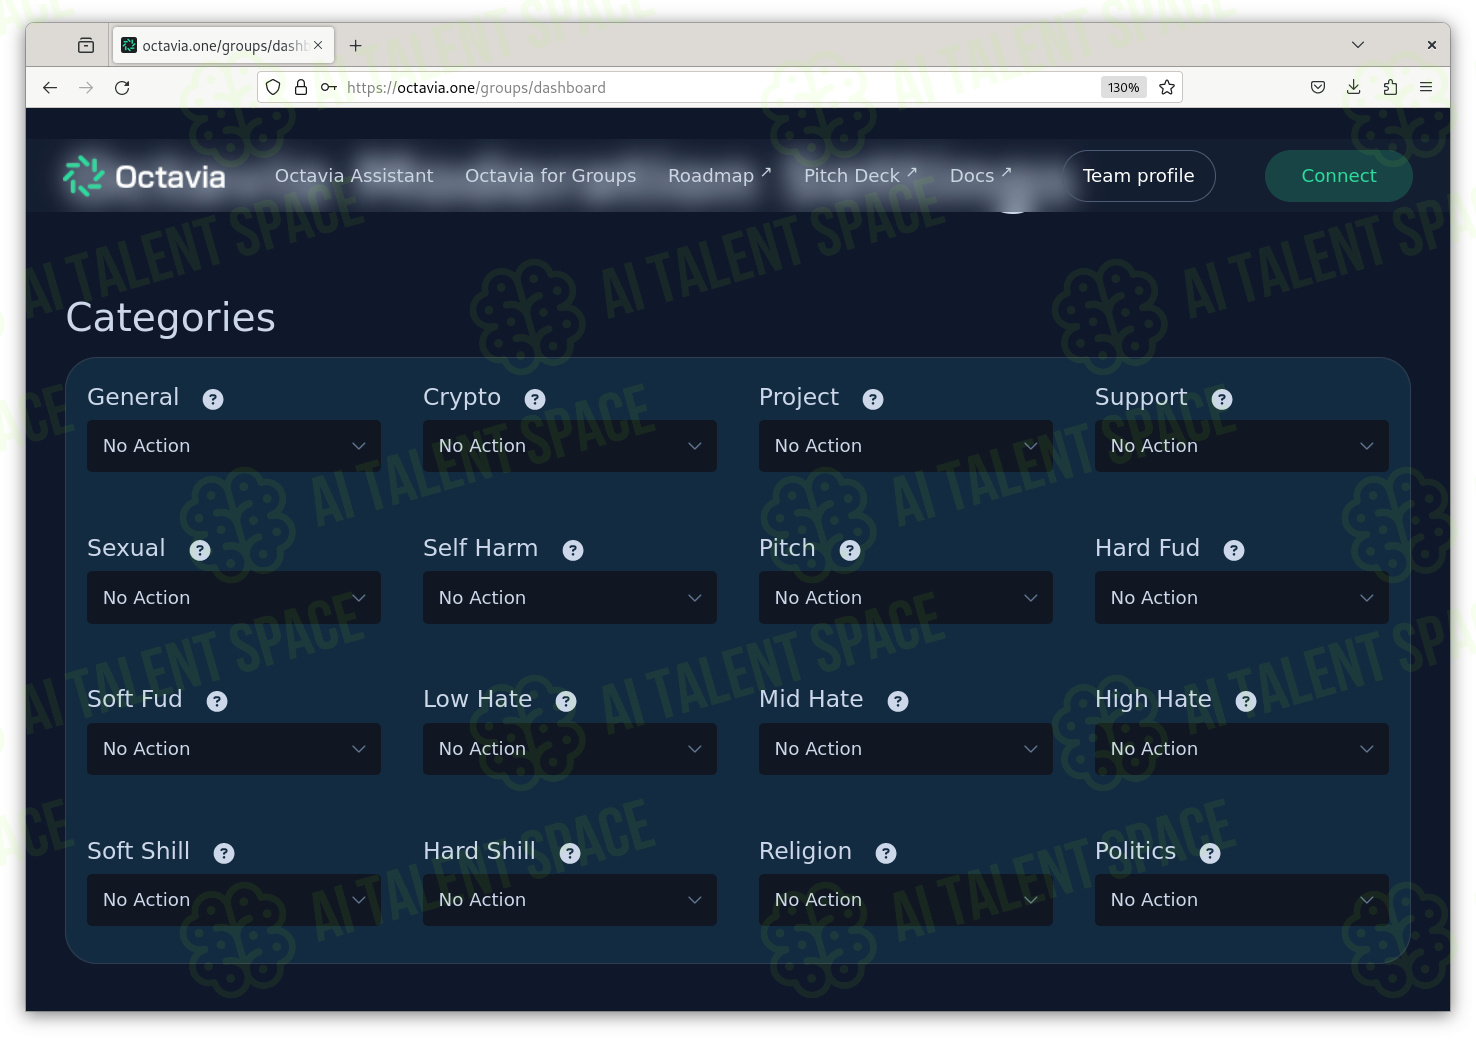This screenshot has height=1040, width=1476.
Task: Click the Categories heading
Action: (x=171, y=318)
